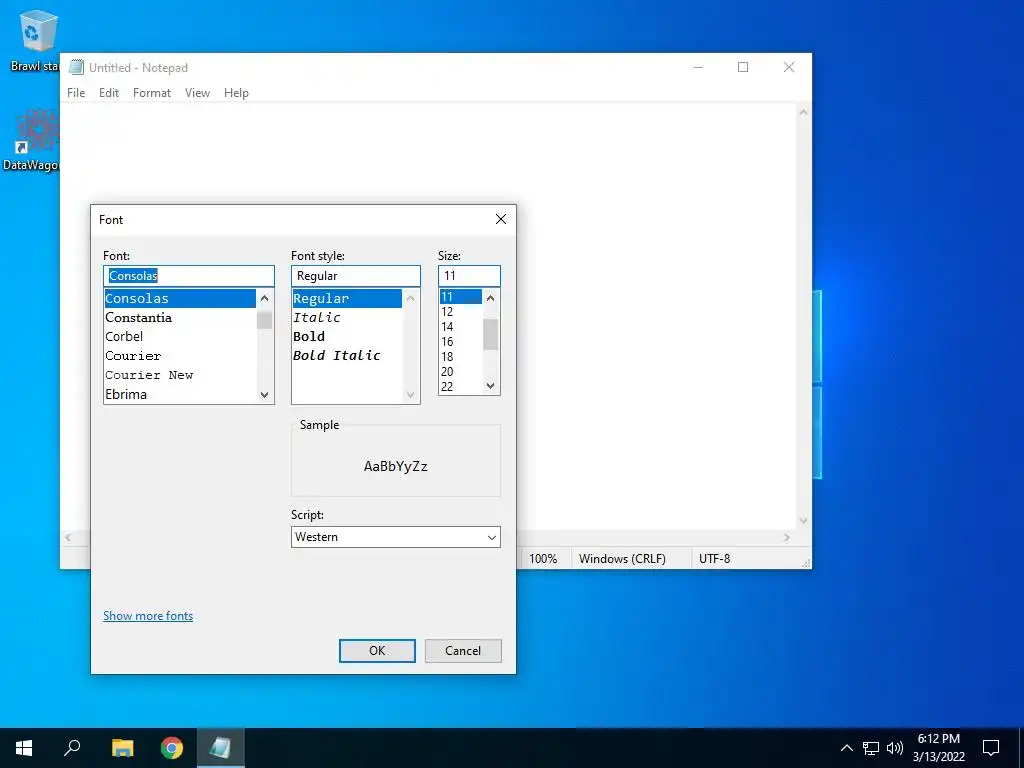Switch to Notepad taskbar icon

coord(221,748)
